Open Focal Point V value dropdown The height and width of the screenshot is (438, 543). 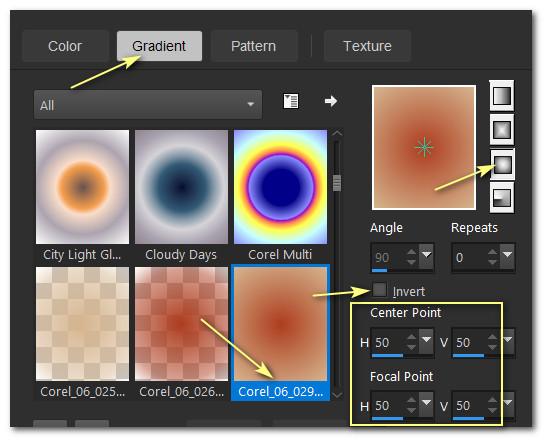(508, 404)
